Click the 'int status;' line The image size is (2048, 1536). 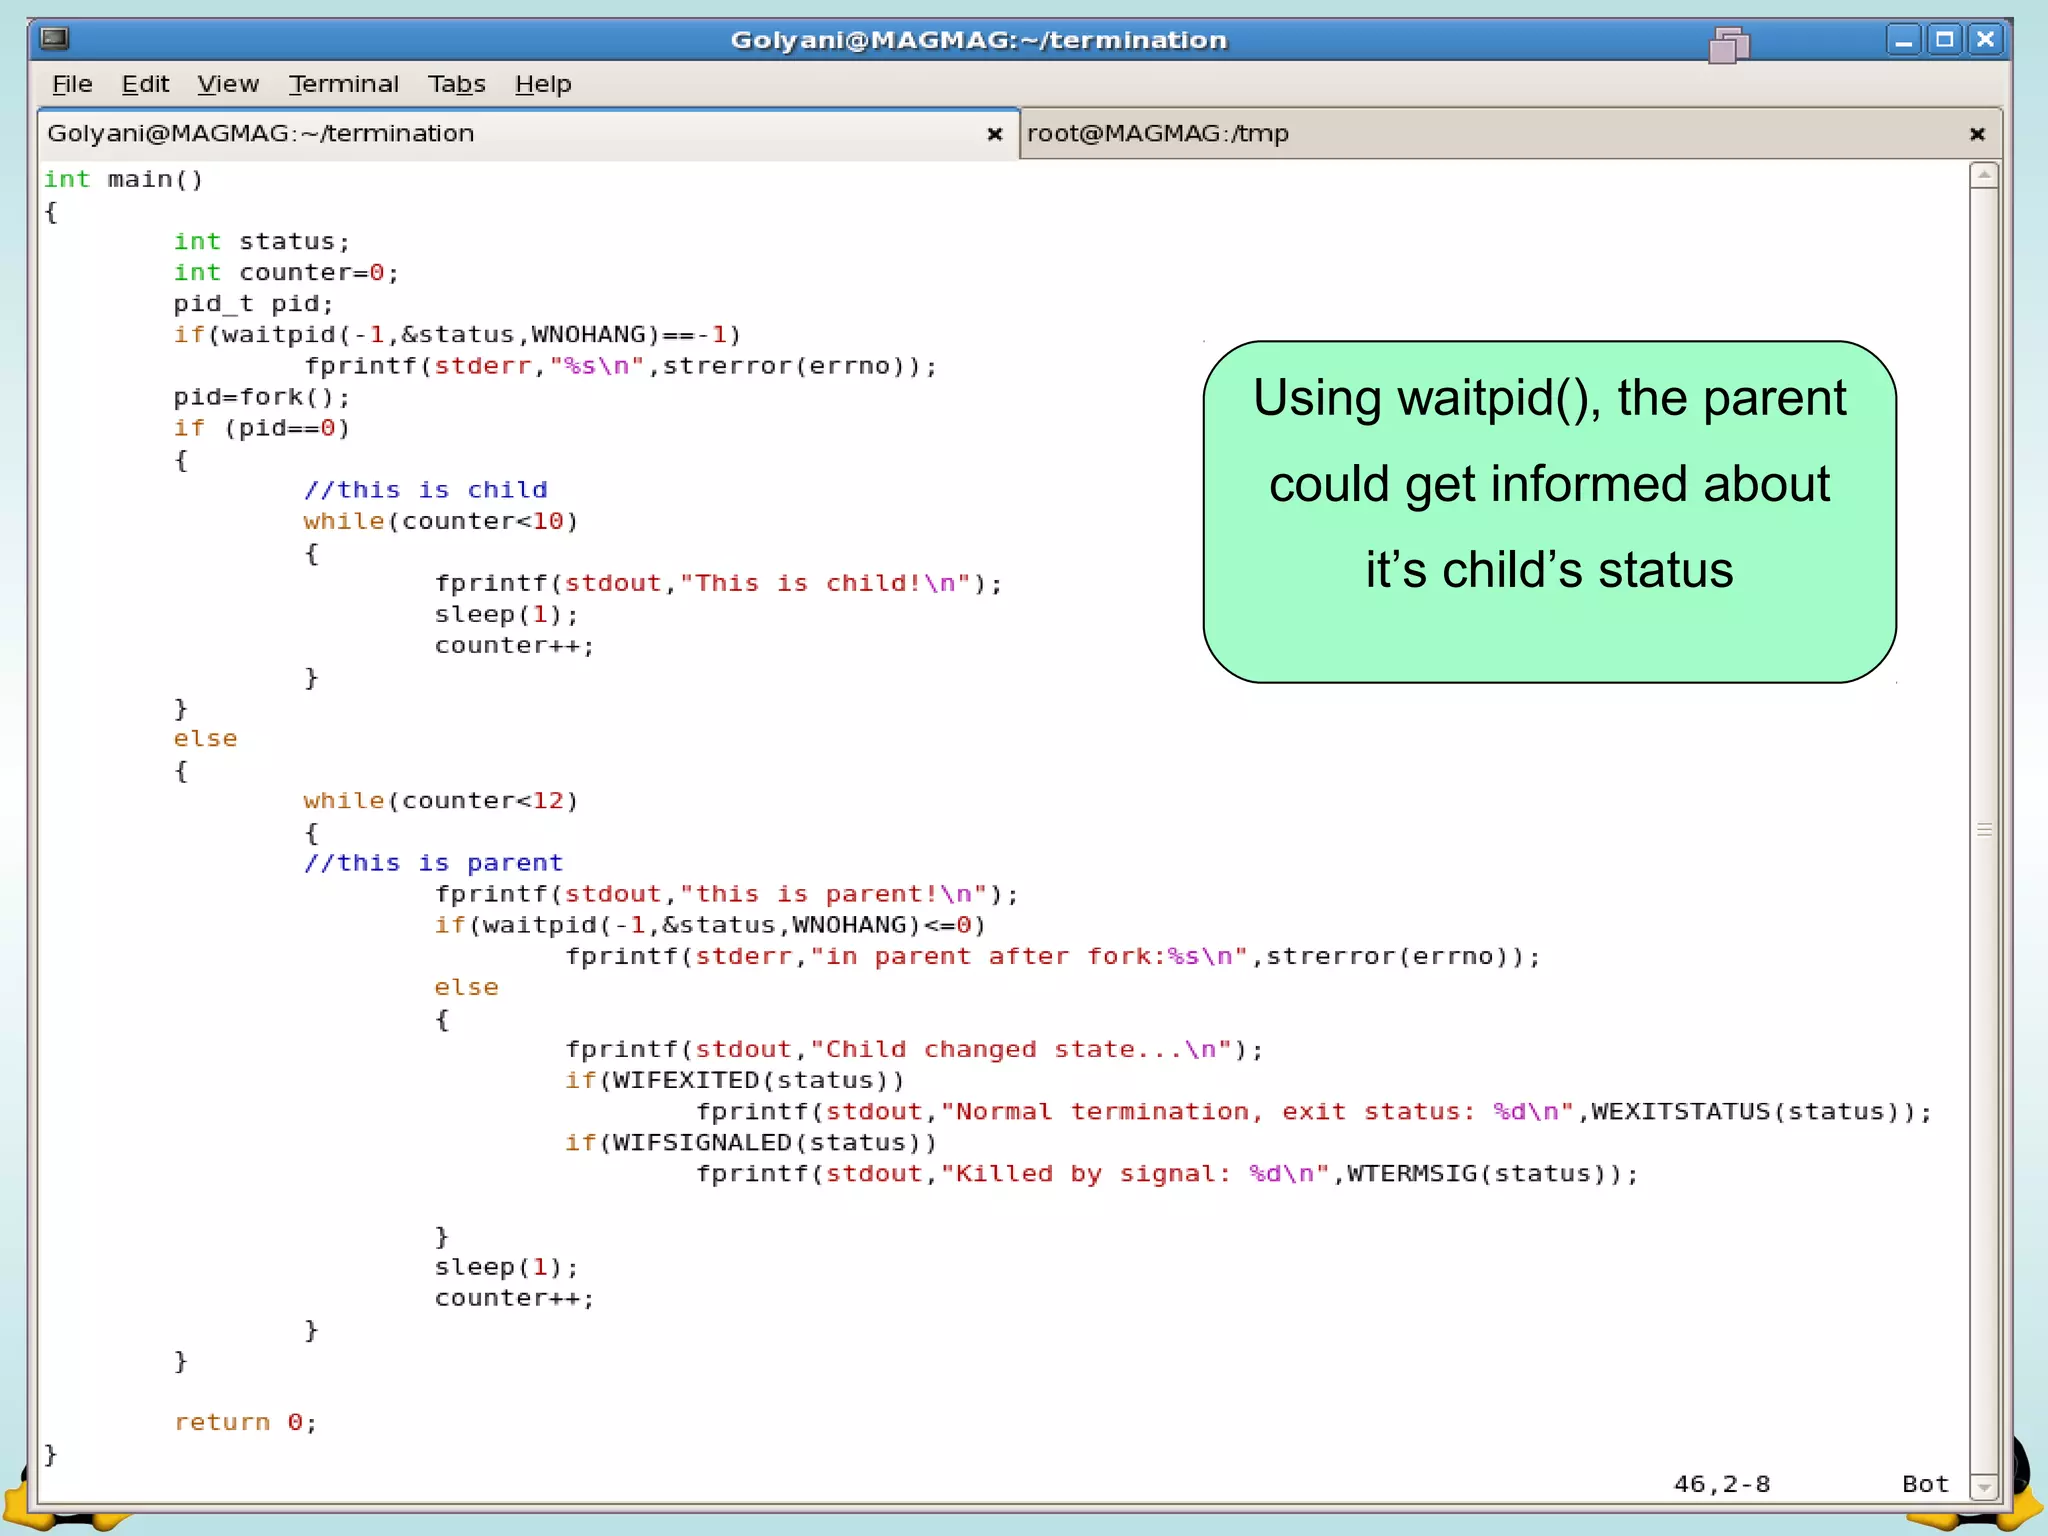point(262,242)
